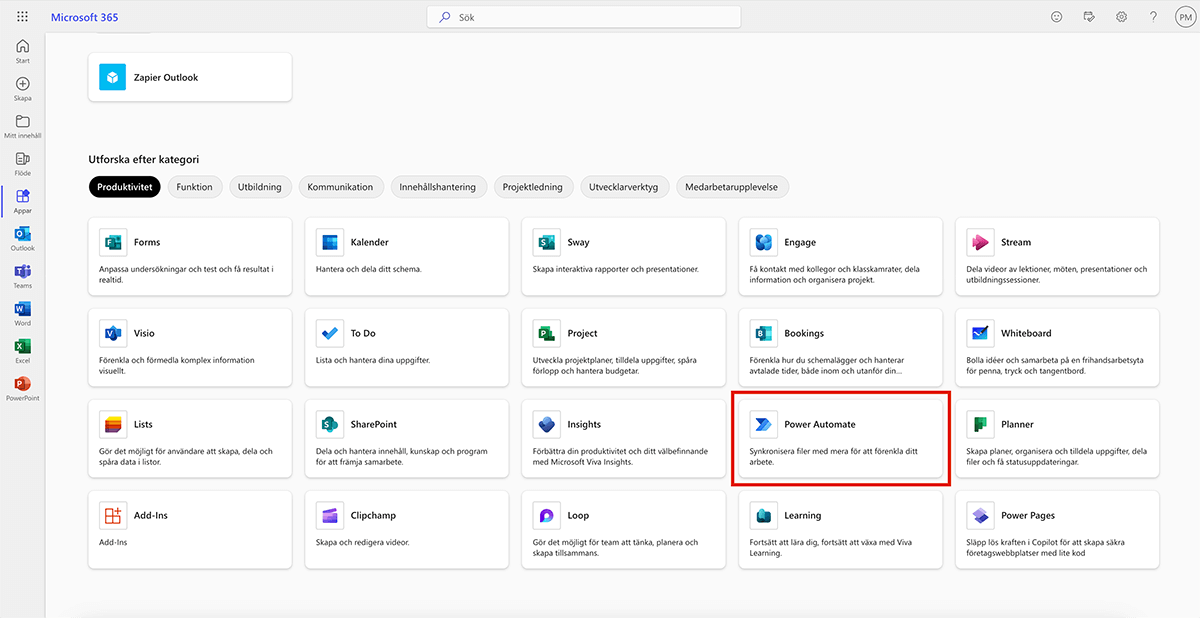Click the Project app icon
Image resolution: width=1200 pixels, height=618 pixels.
[x=546, y=333]
